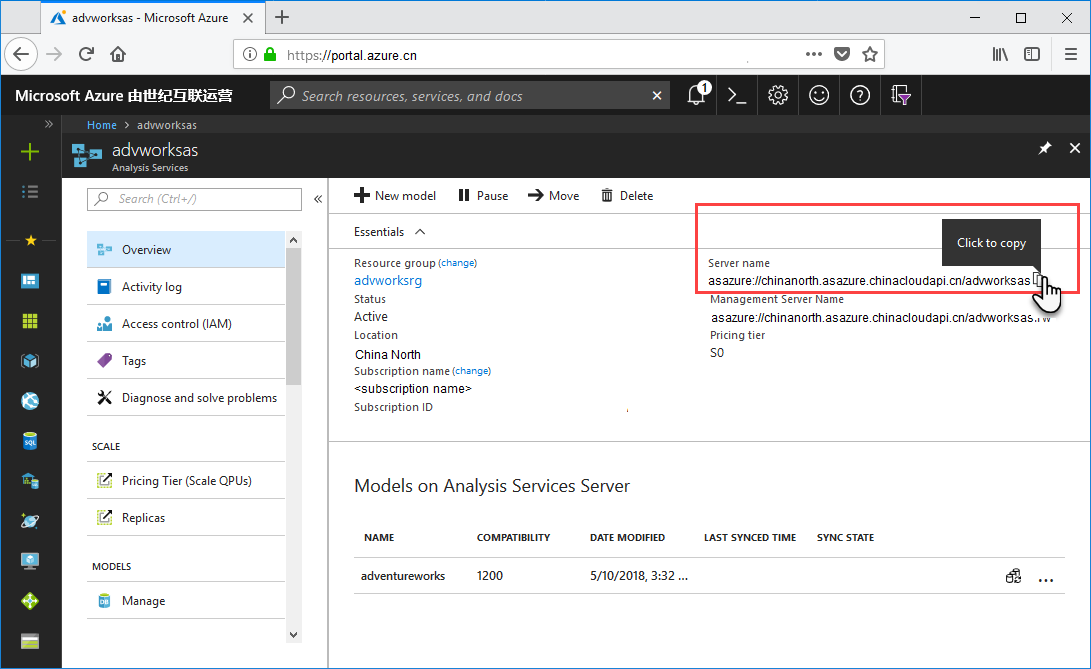
Task: Go back in browser history
Action: pos(21,54)
